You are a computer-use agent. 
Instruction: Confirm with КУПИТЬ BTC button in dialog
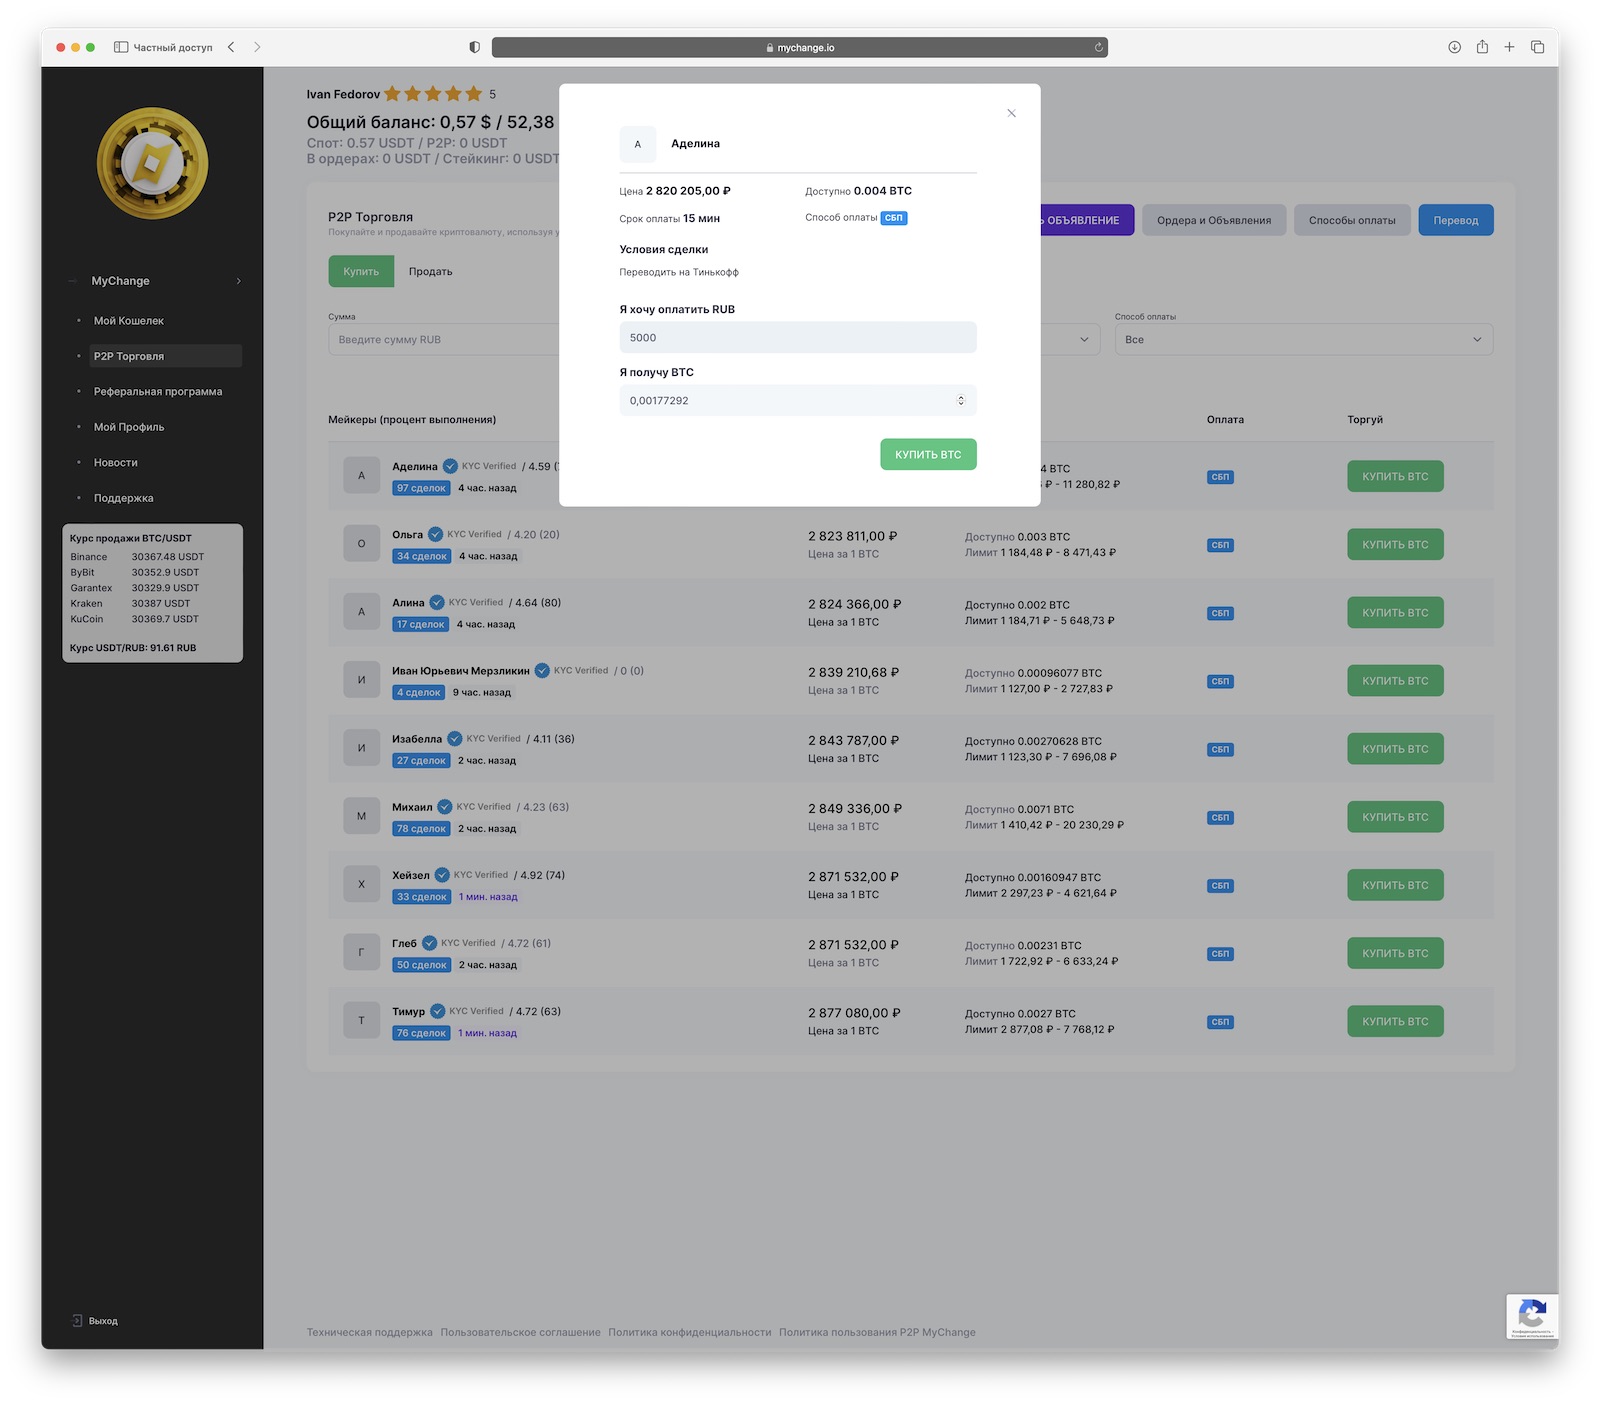click(x=928, y=455)
